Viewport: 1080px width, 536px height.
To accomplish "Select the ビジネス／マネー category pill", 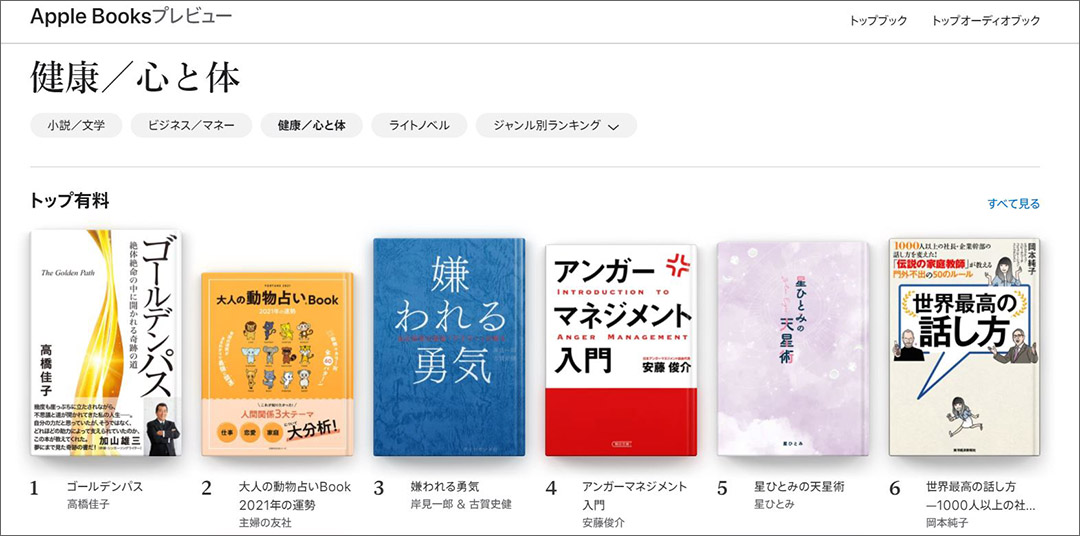I will pyautogui.click(x=191, y=125).
